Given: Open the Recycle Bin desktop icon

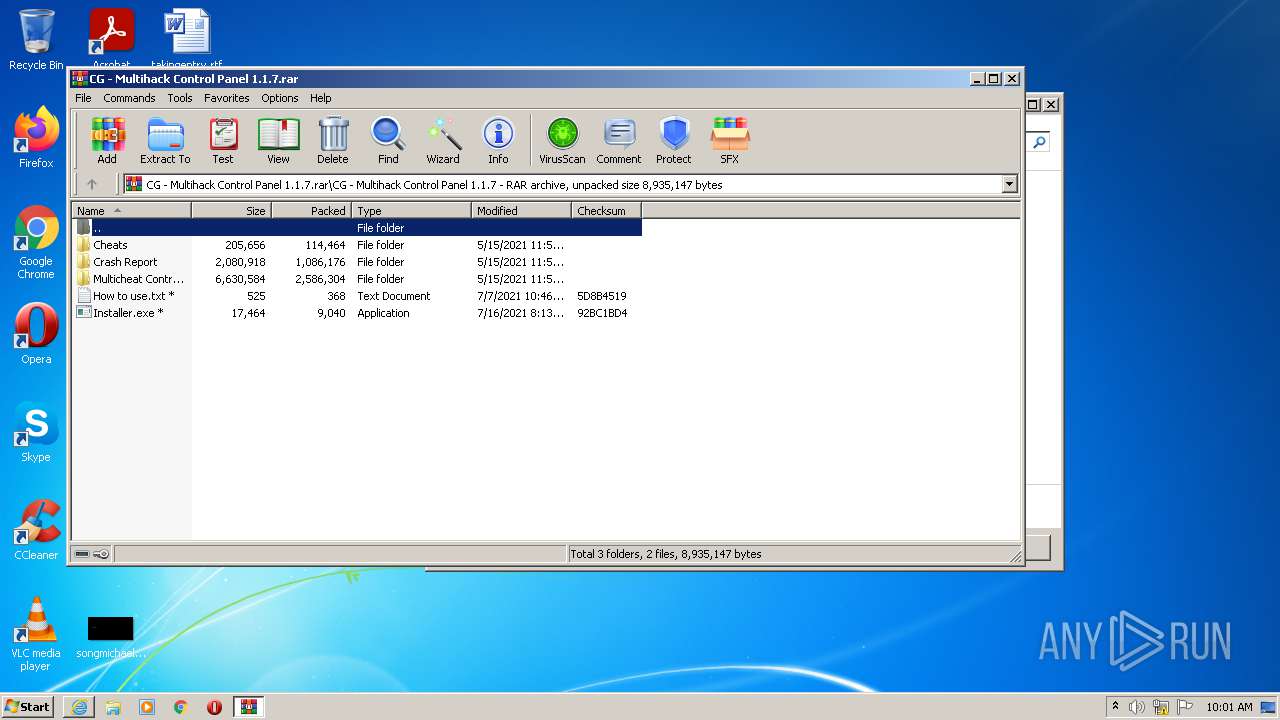Looking at the screenshot, I should tap(36, 40).
